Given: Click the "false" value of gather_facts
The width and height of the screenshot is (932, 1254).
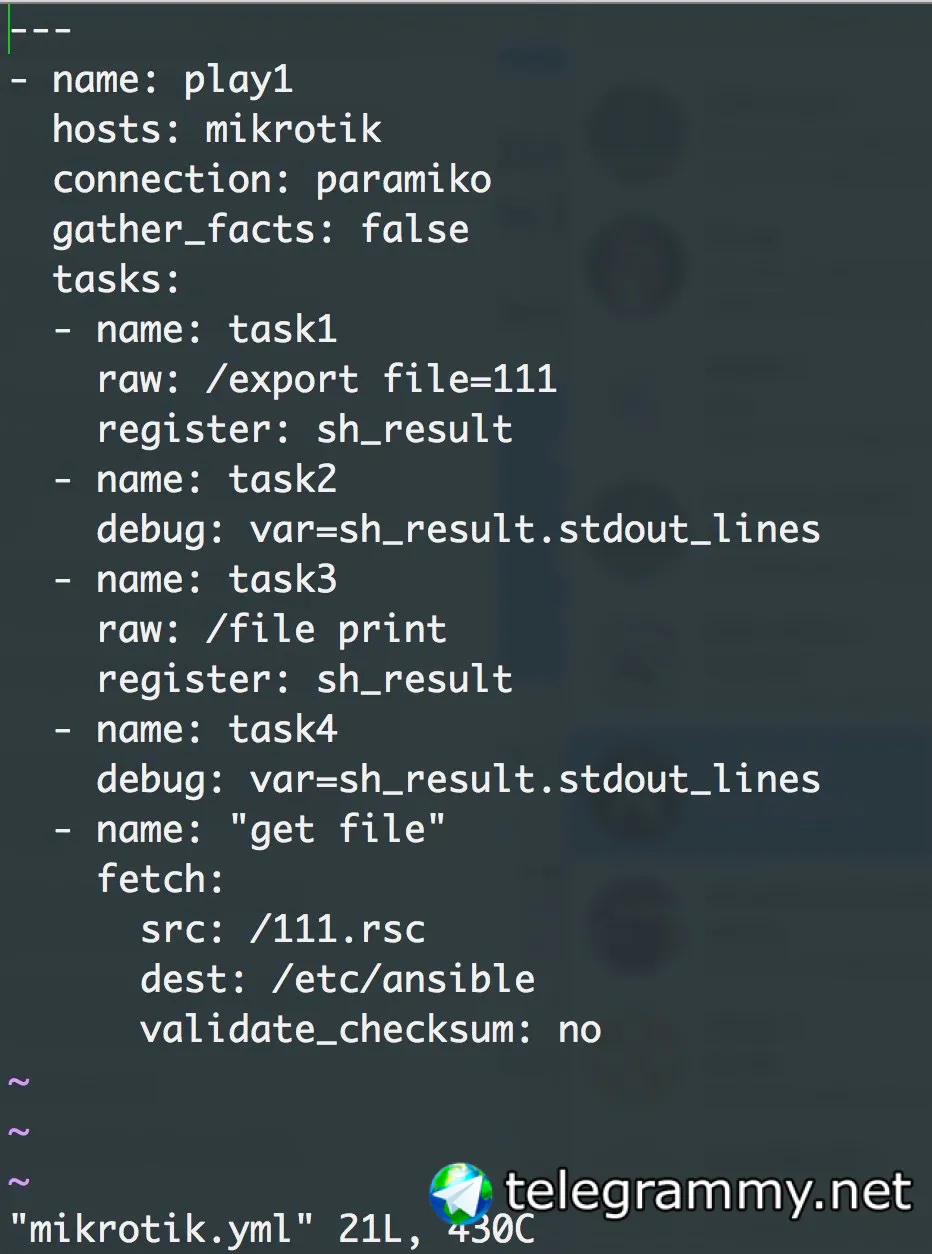Looking at the screenshot, I should coord(414,229).
